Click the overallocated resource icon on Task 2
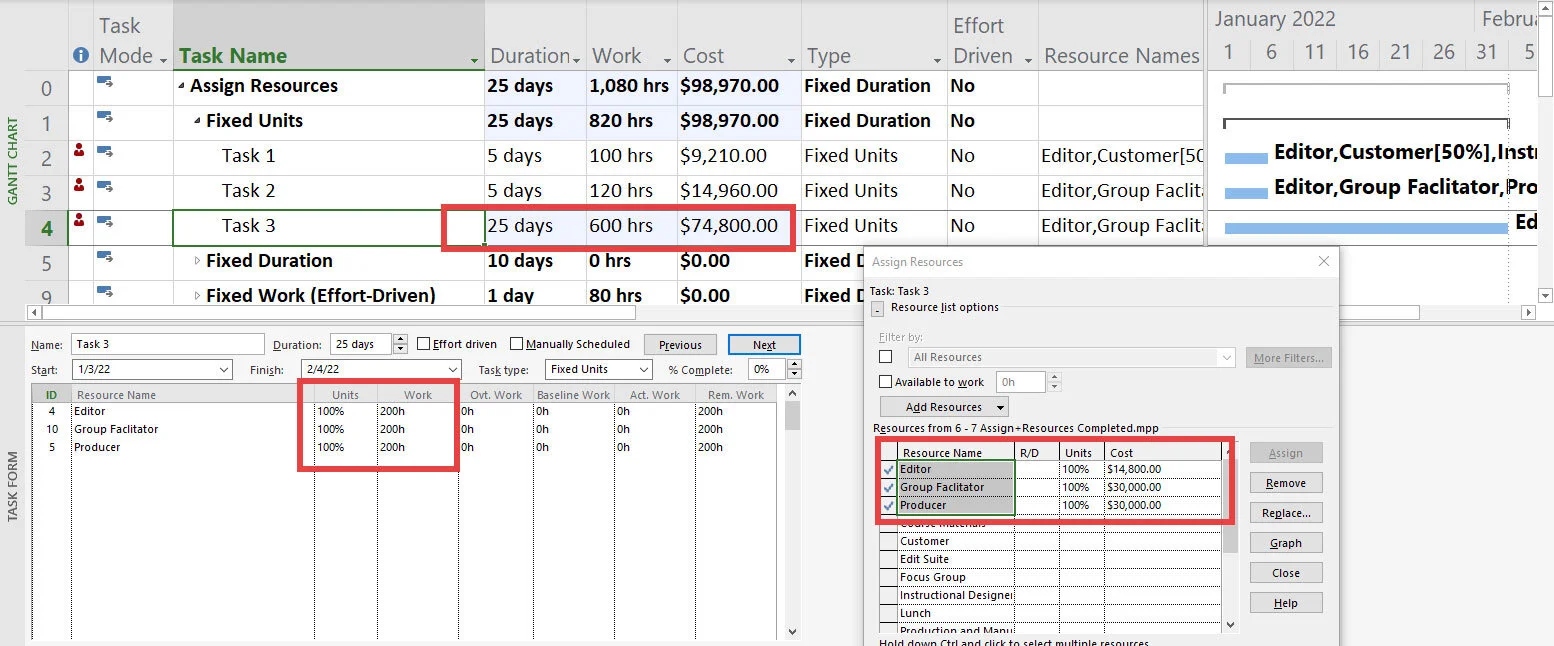The height and width of the screenshot is (646, 1554). pyautogui.click(x=80, y=187)
